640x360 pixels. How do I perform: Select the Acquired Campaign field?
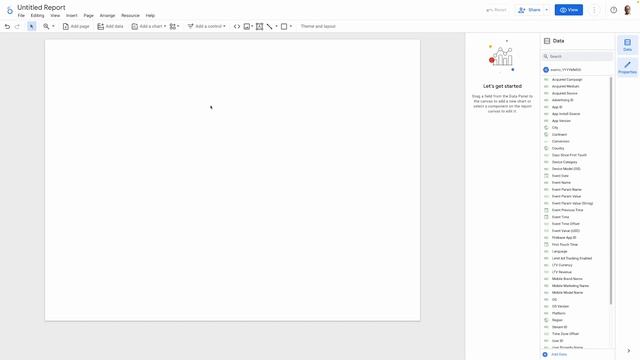point(567,80)
